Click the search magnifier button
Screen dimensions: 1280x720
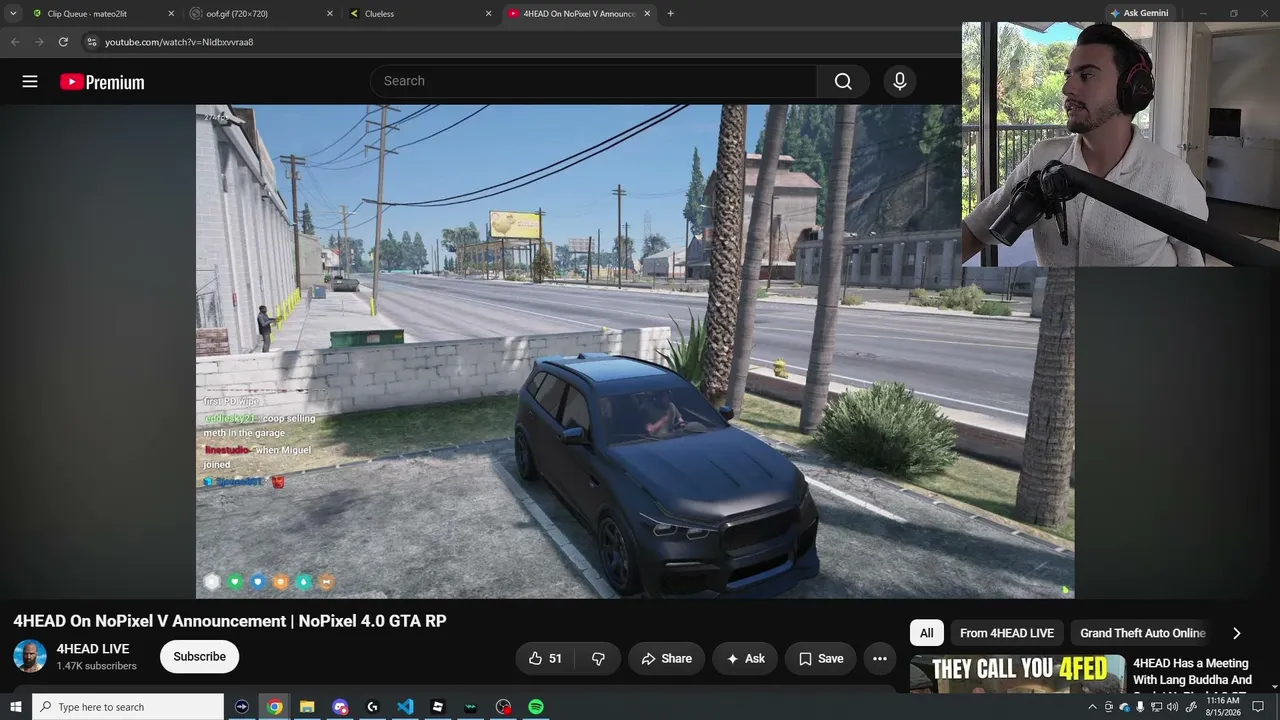tap(843, 81)
